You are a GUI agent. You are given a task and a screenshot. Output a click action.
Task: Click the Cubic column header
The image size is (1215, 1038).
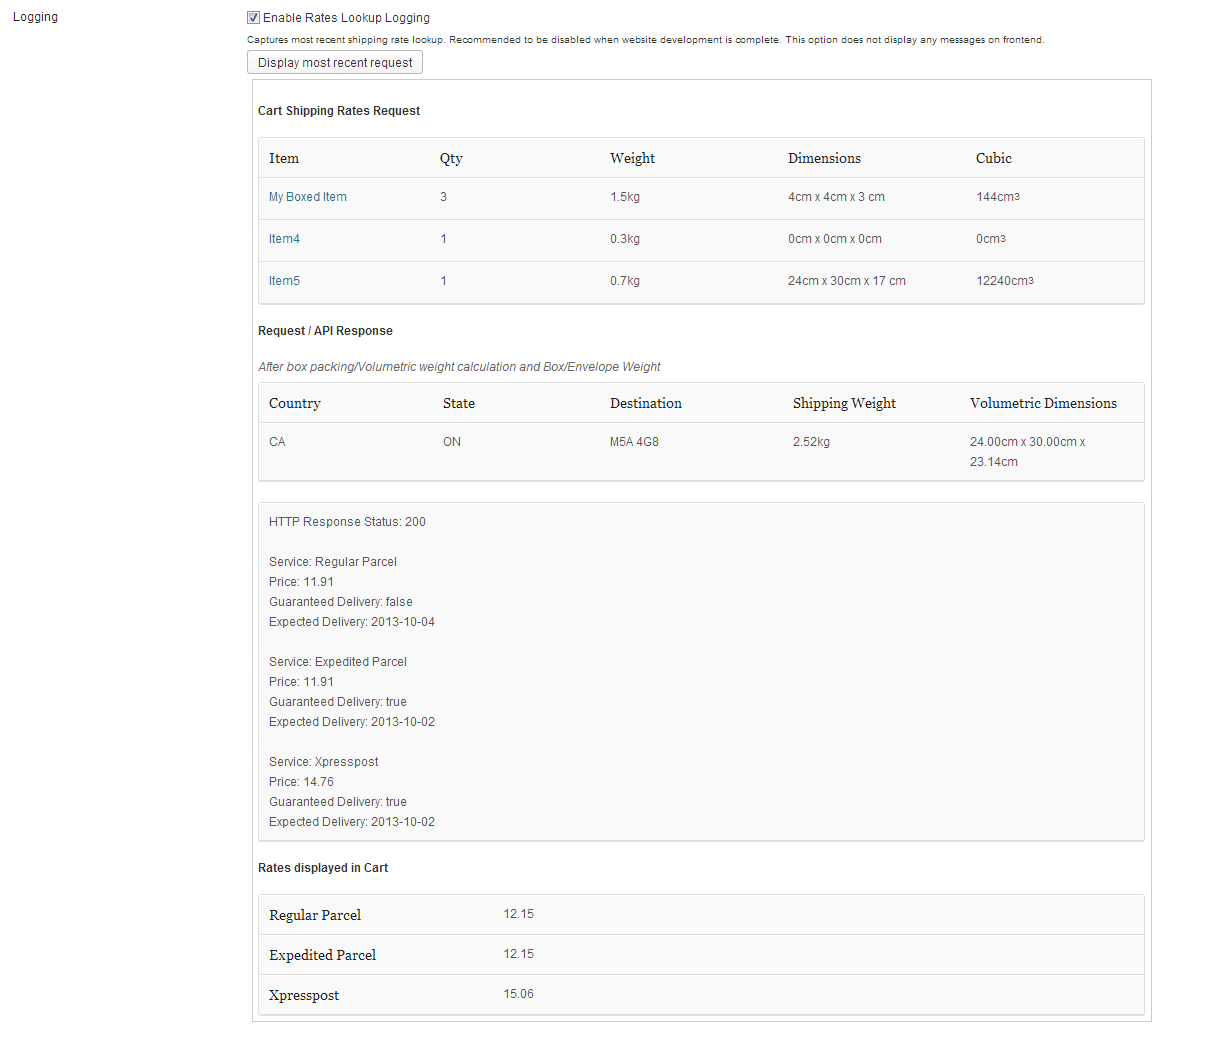(994, 158)
